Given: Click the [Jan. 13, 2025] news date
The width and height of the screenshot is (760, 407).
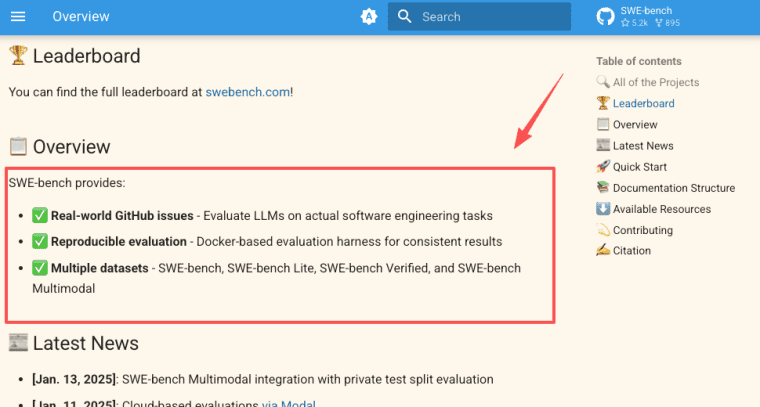Looking at the screenshot, I should point(74,379).
